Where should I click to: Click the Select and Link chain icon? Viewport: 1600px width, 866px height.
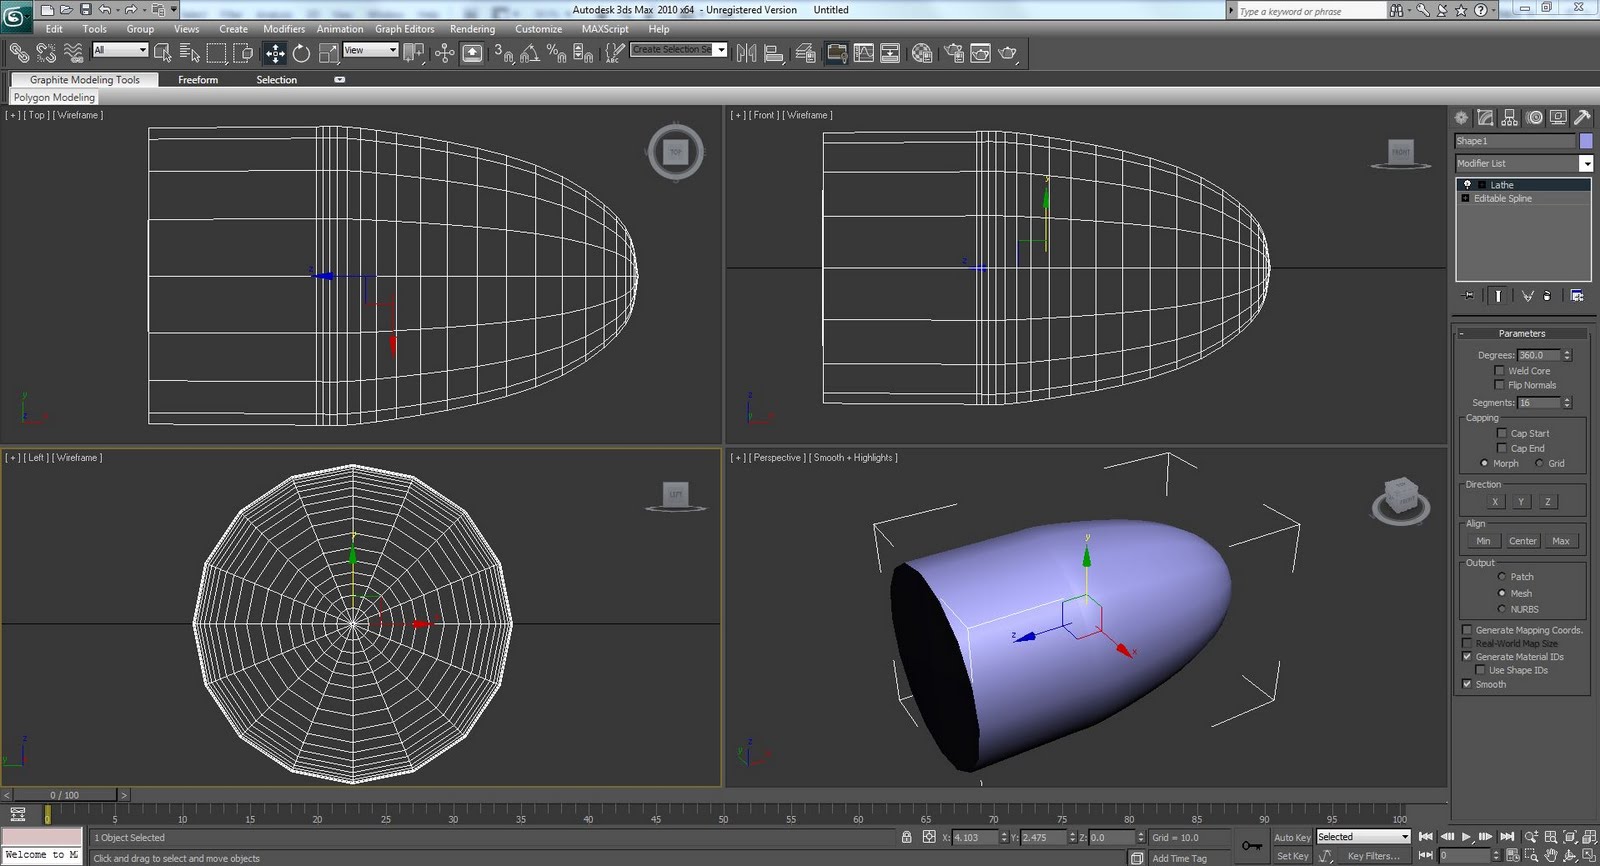[x=19, y=53]
